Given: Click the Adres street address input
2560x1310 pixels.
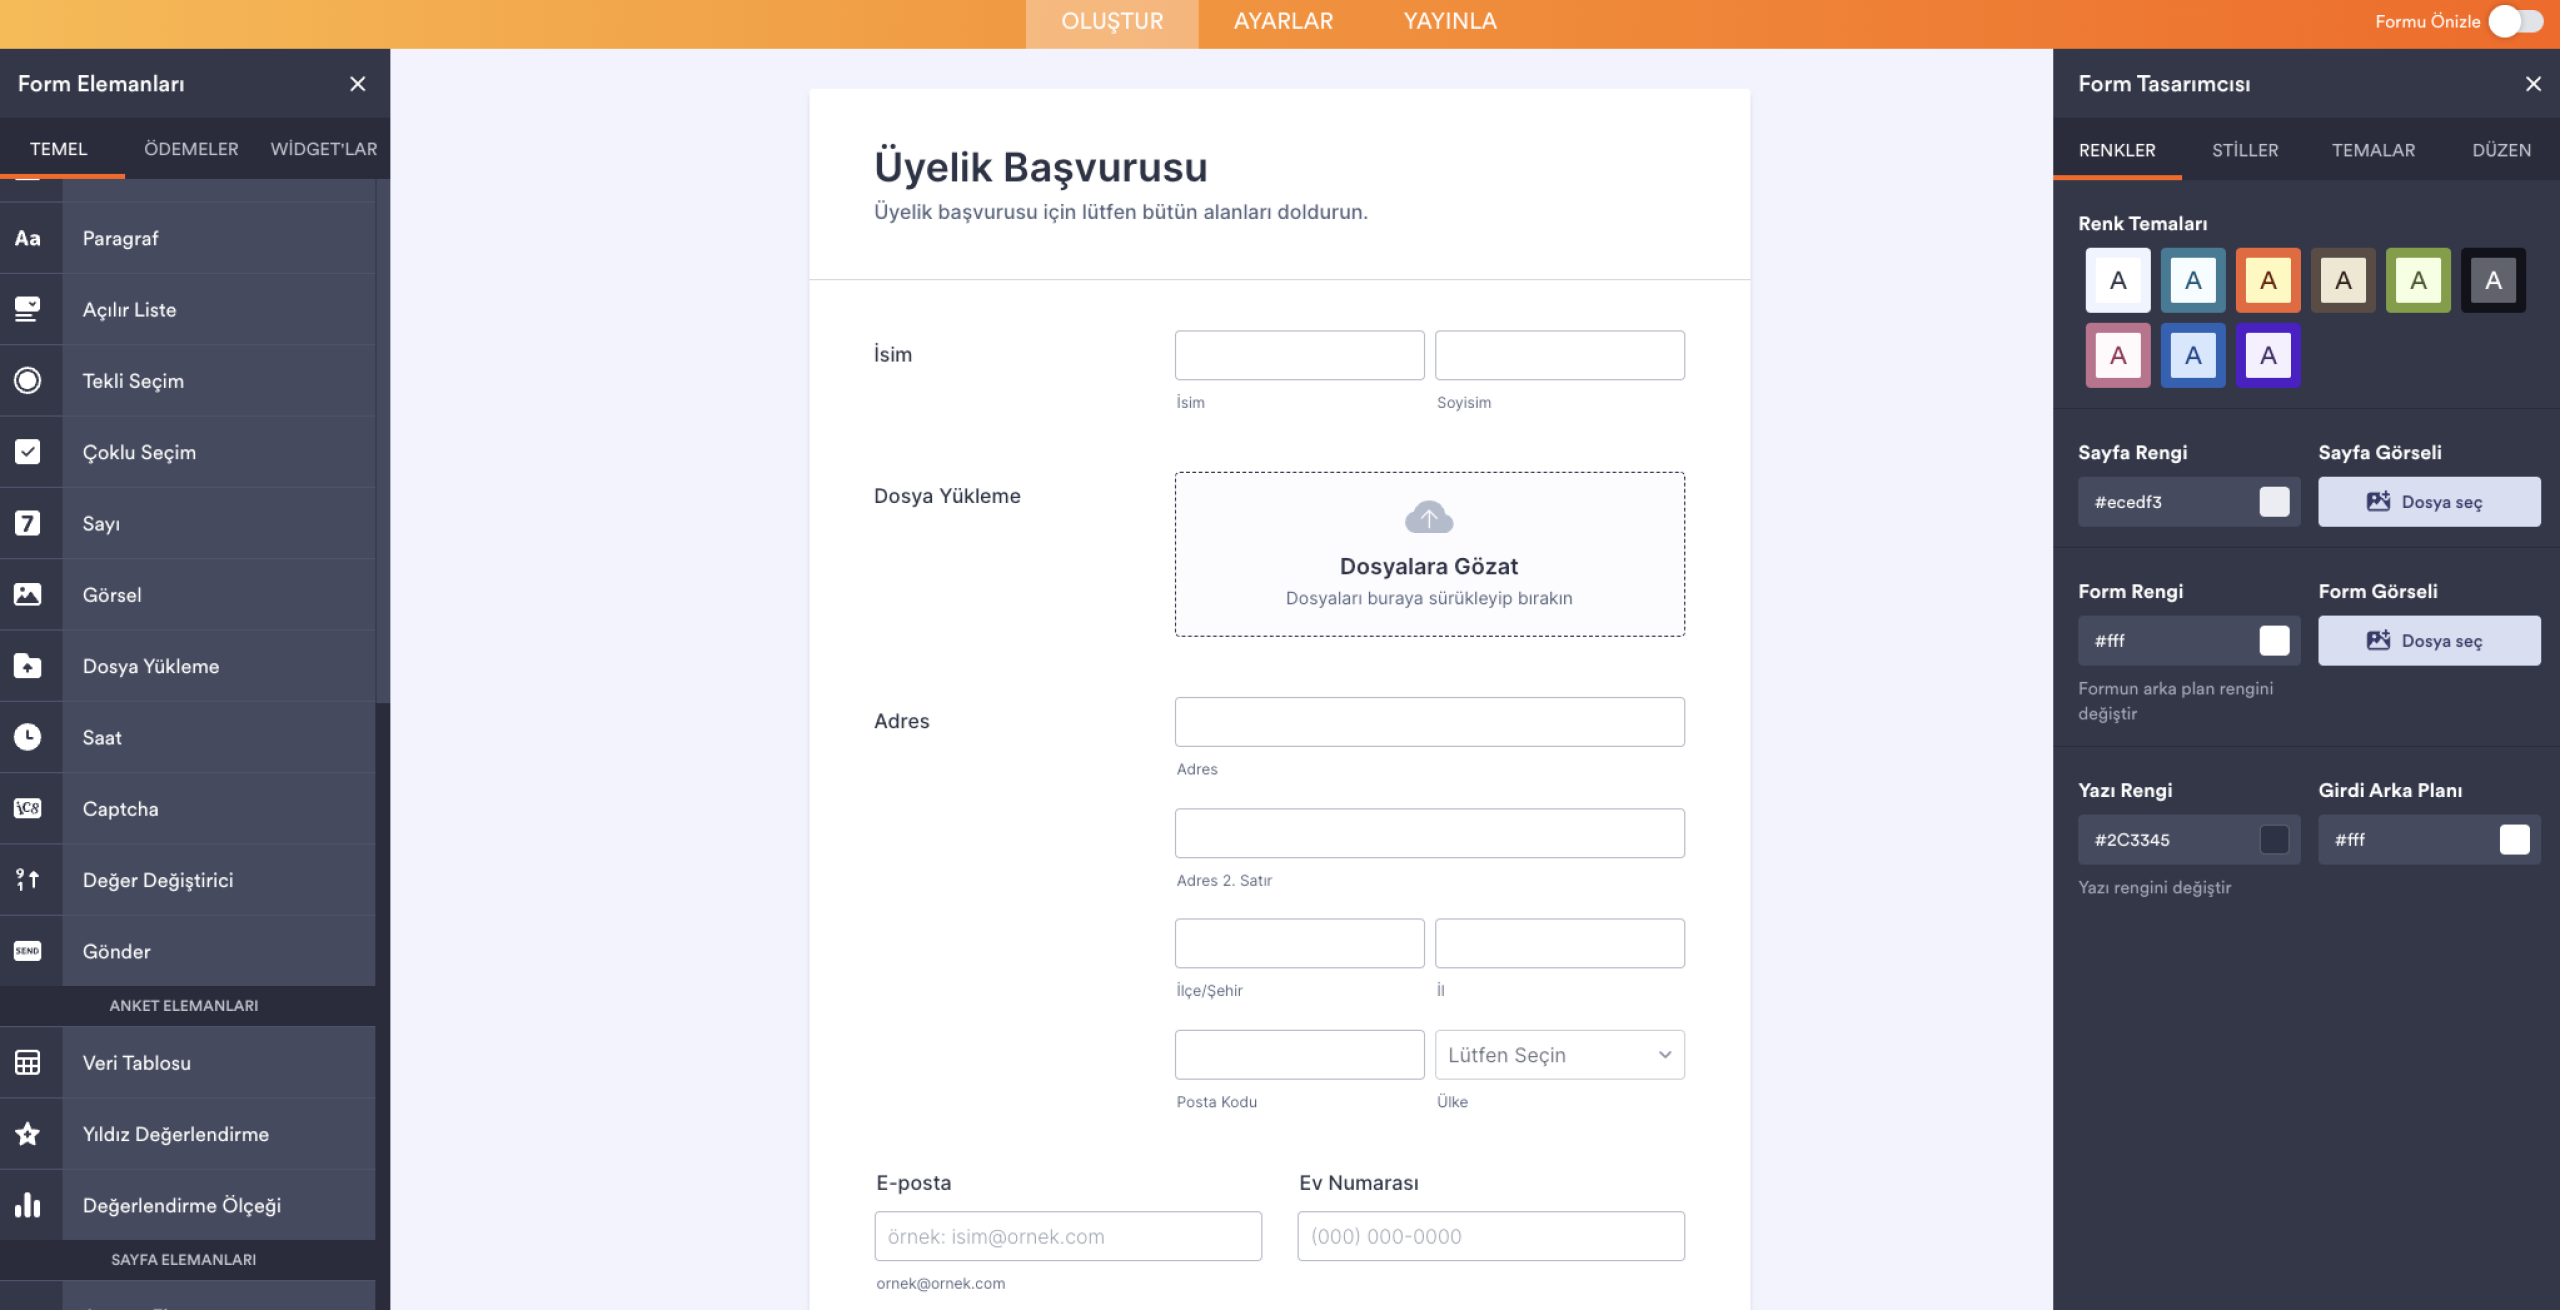Looking at the screenshot, I should click(x=1429, y=722).
